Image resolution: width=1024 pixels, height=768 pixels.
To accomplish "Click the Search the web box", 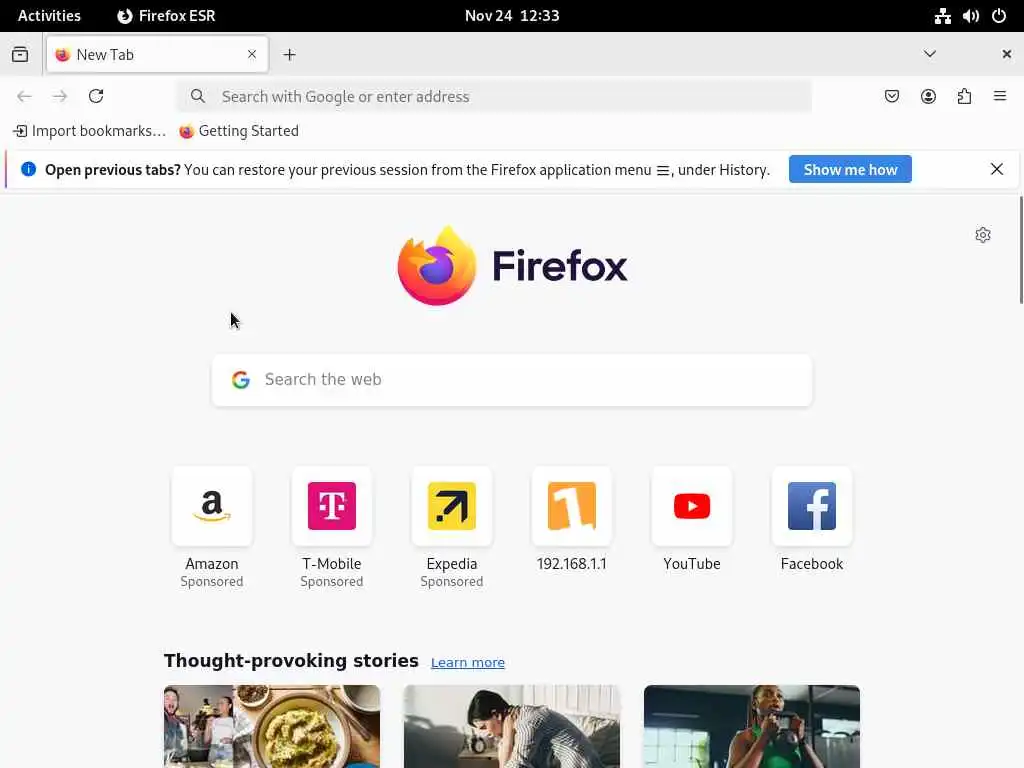I will click(512, 380).
